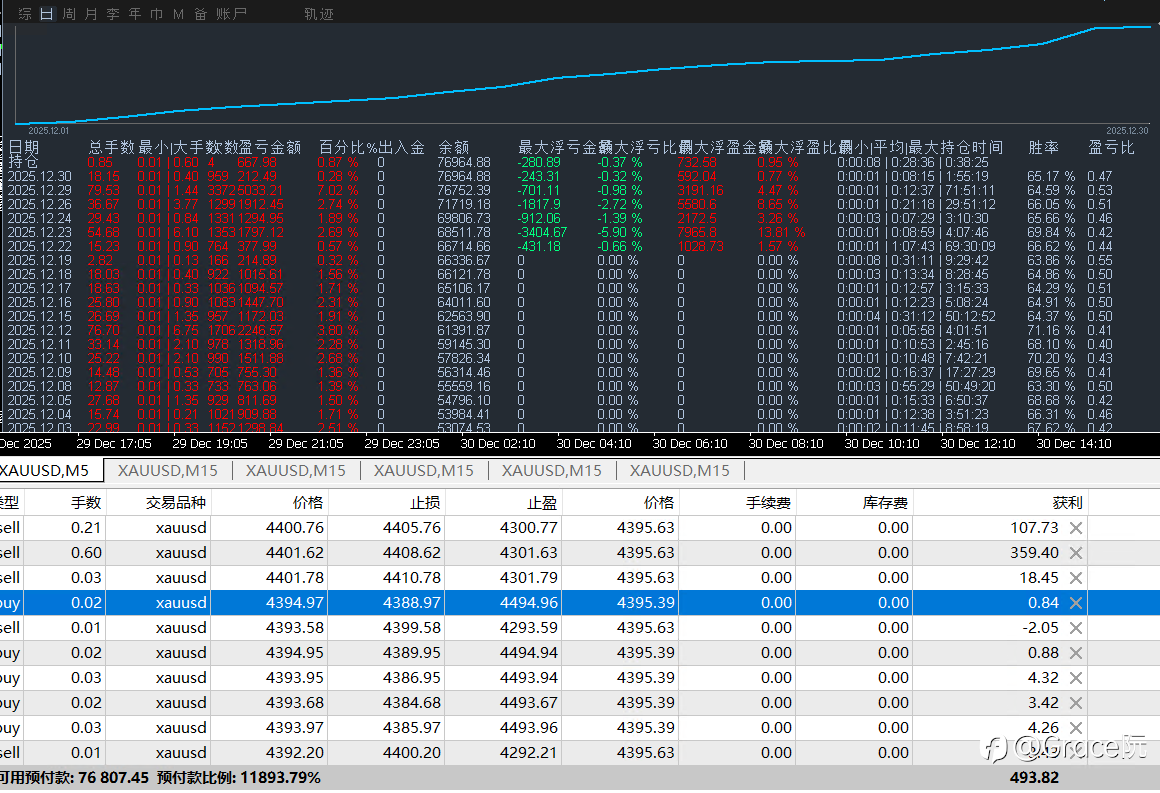Viewport: 1160px width, 793px height.
Task: Close the buy order with 3.42 profit
Action: [1076, 703]
